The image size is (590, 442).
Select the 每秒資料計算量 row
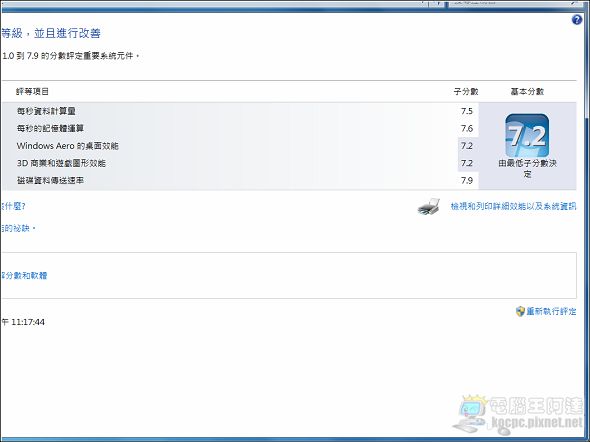pyautogui.click(x=240, y=111)
